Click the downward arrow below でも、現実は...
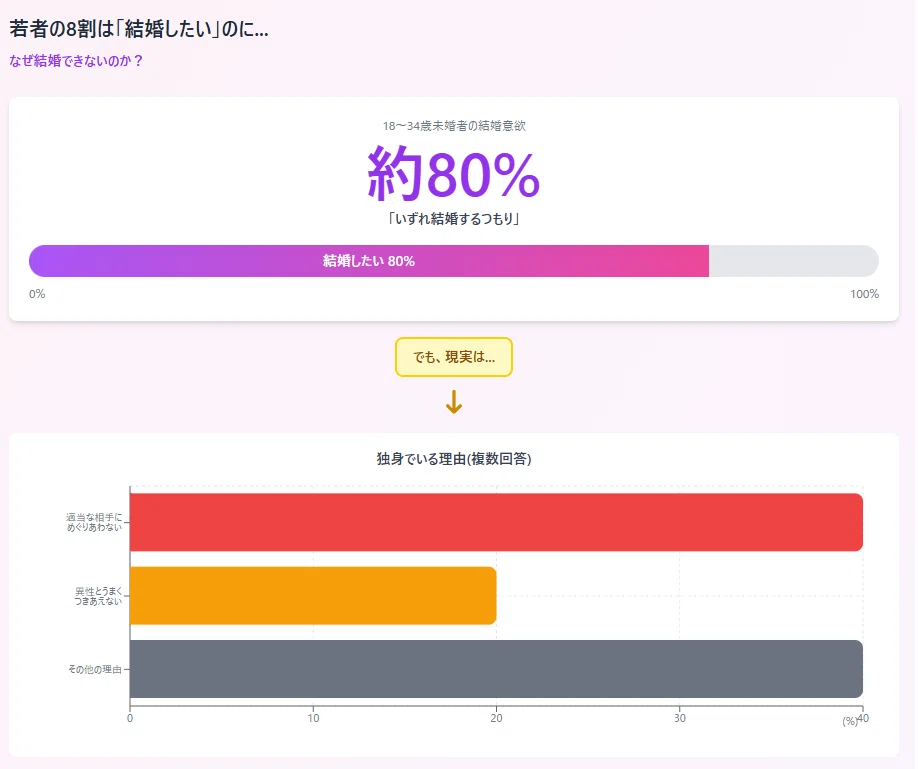Screen dimensions: 918x769 [x=454, y=402]
